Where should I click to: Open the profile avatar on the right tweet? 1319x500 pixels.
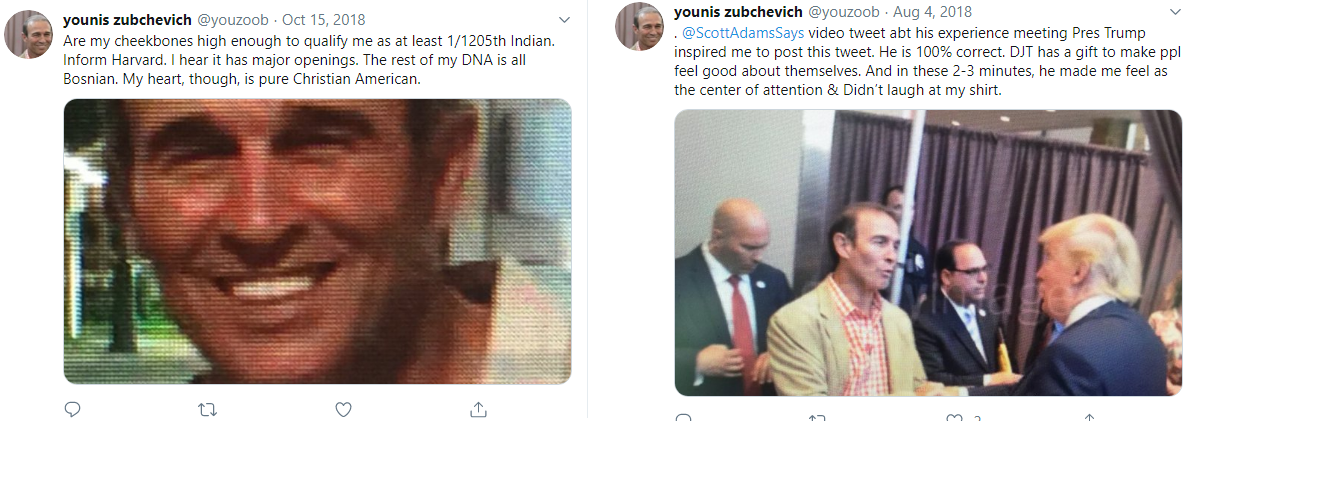point(640,26)
